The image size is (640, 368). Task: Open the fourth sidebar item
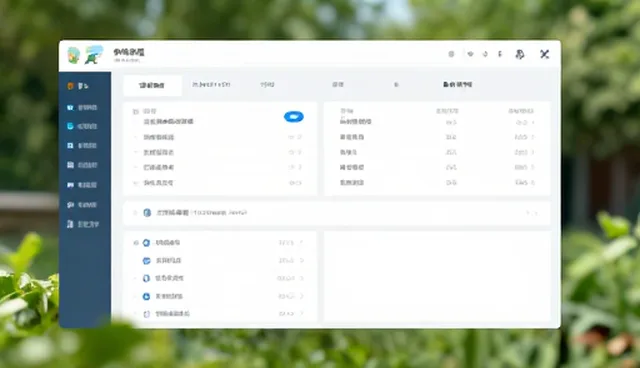pos(82,146)
